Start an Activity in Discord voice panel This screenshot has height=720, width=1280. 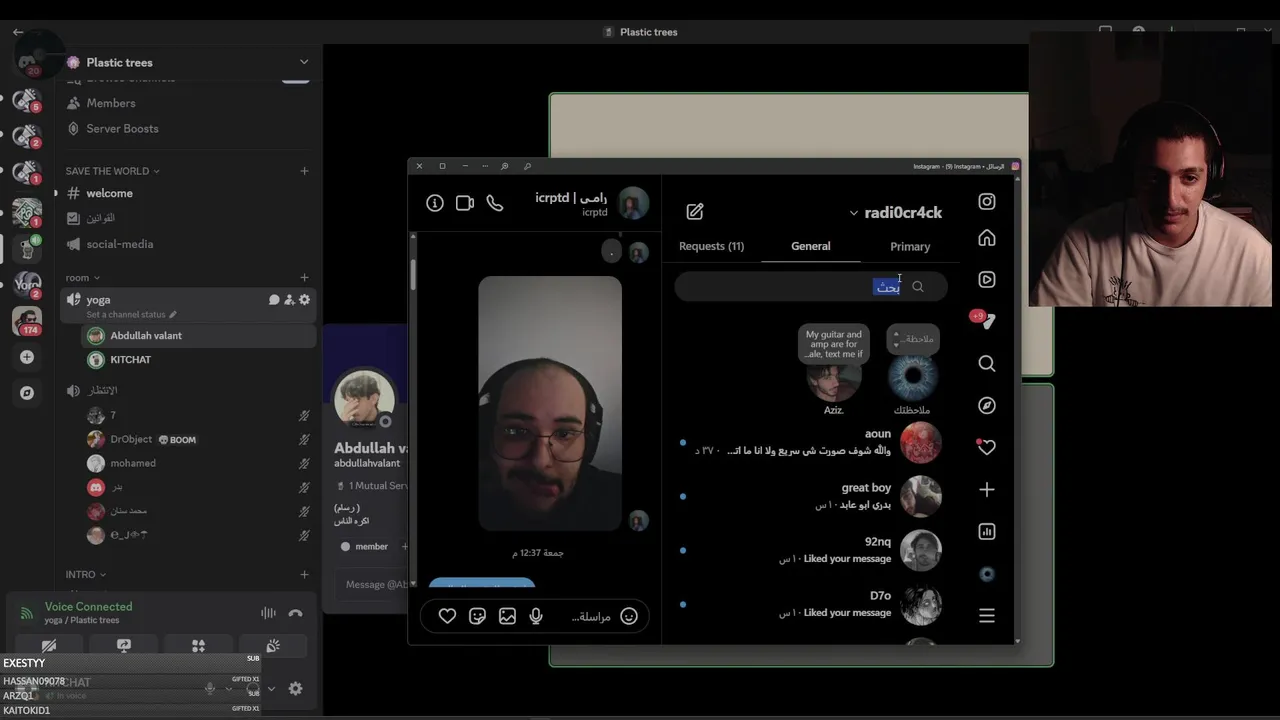(x=198, y=646)
